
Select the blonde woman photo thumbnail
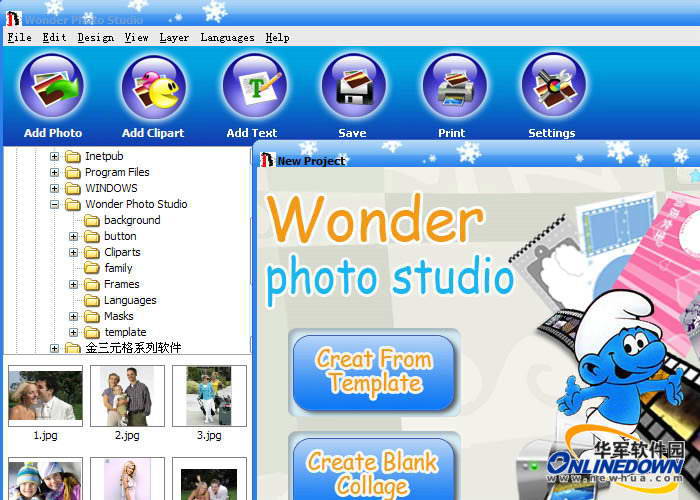[127, 479]
